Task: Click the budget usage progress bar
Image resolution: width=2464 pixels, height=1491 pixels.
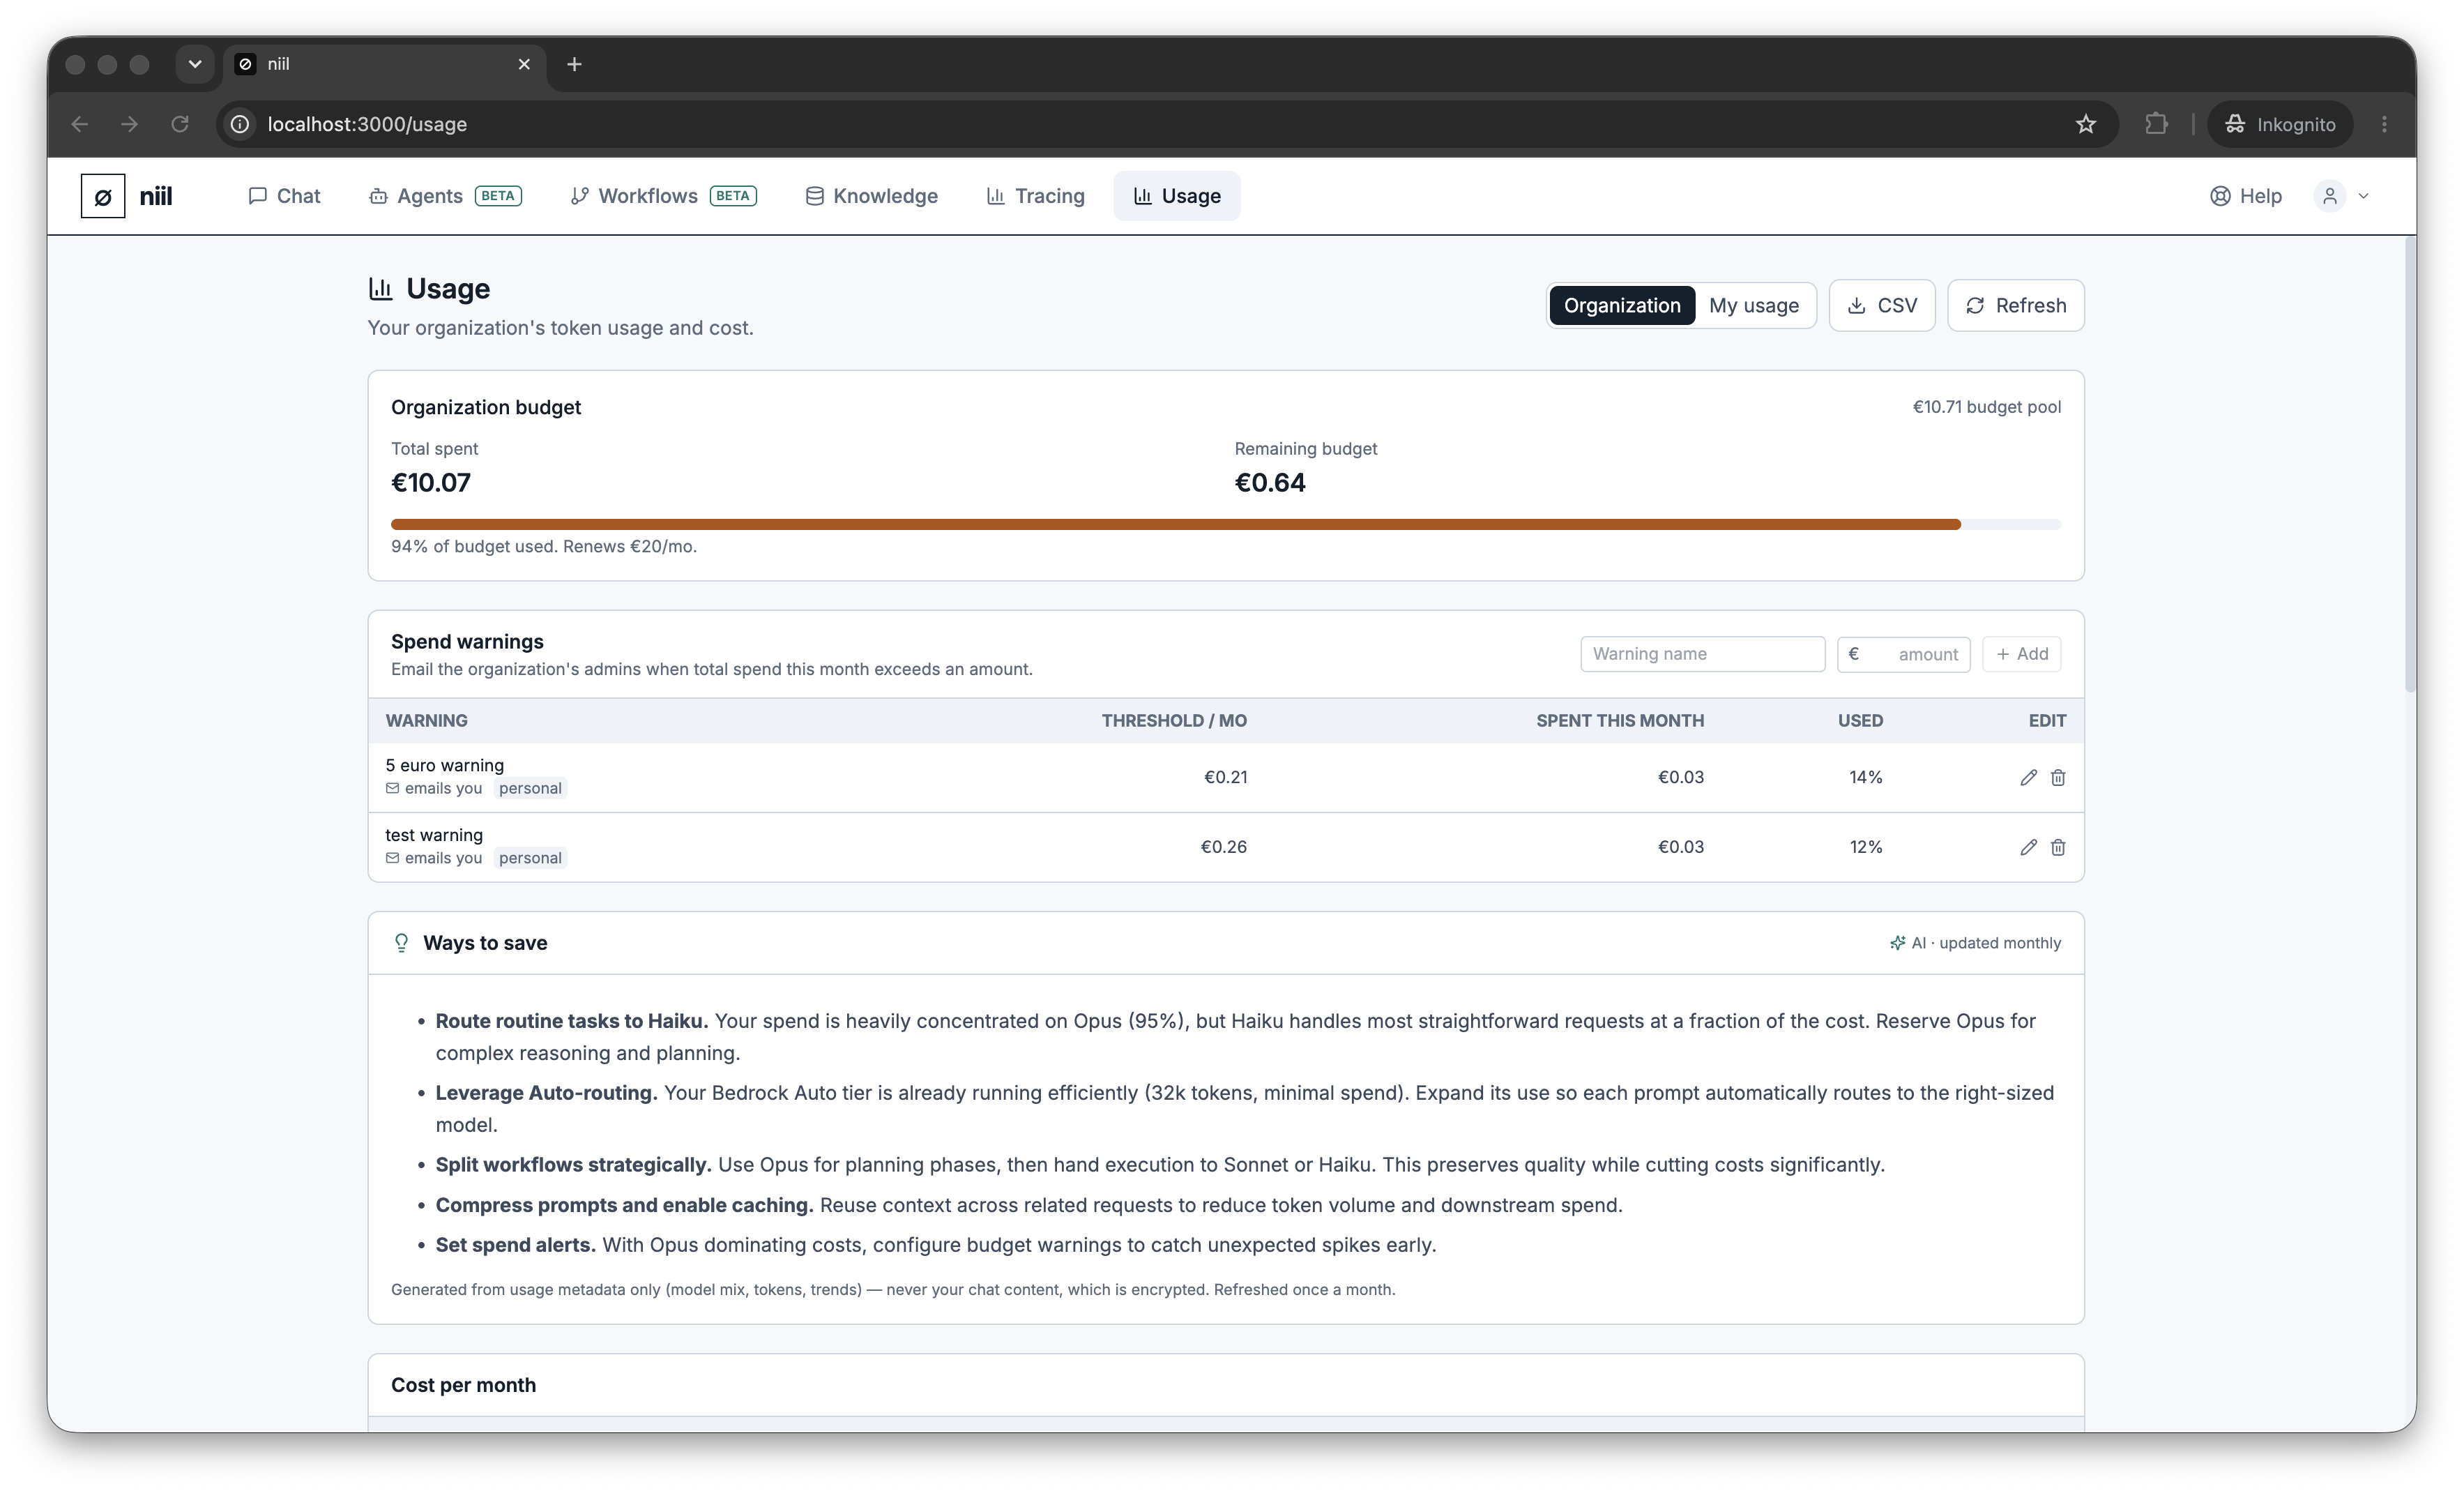Action: [1226, 524]
